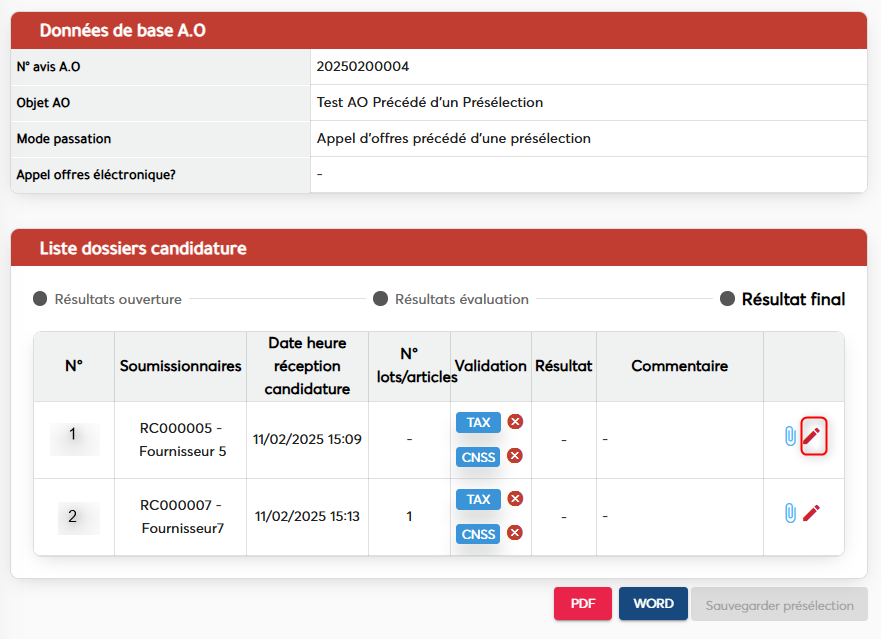Click red X beside TAX in row 1

[515, 422]
